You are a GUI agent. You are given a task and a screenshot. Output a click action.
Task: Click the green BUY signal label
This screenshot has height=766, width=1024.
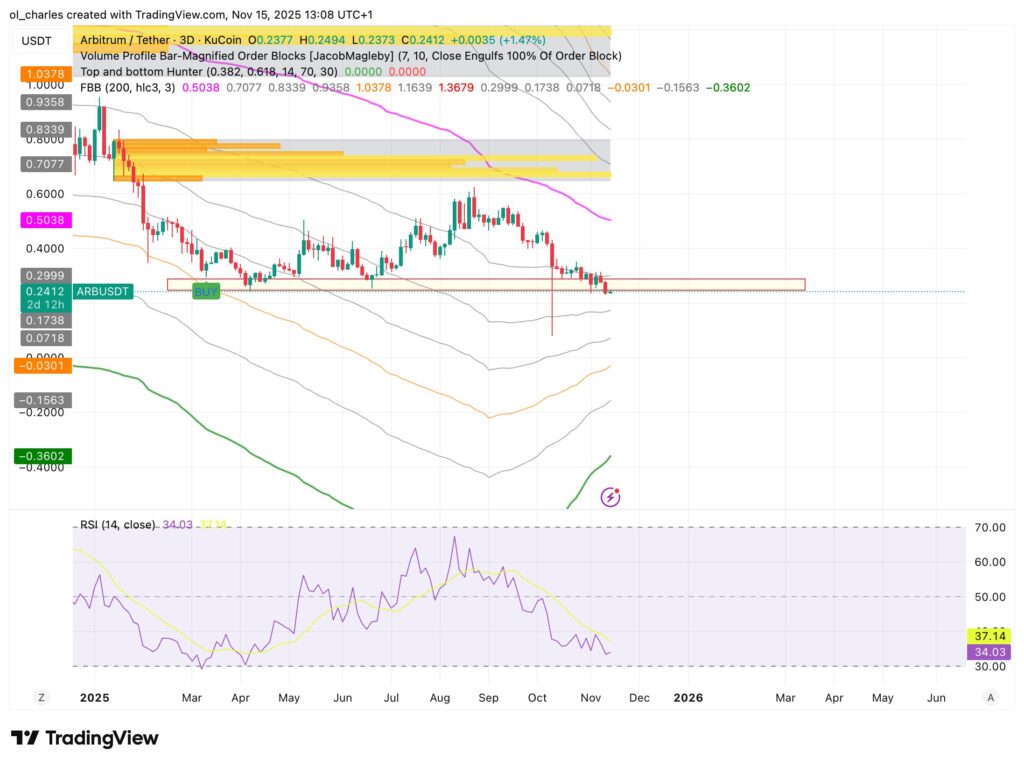pos(206,291)
